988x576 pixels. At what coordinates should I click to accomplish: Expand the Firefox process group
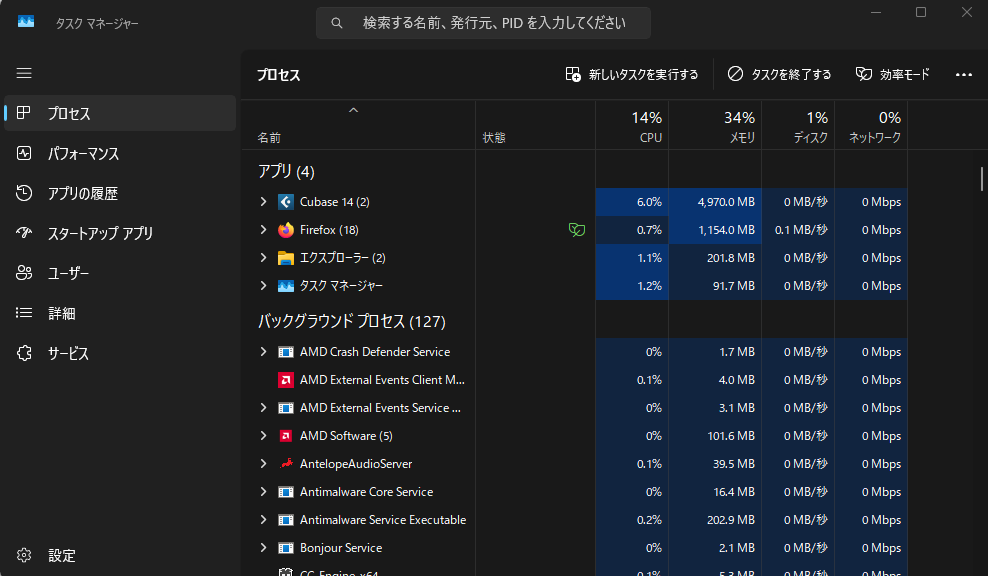tap(263, 230)
